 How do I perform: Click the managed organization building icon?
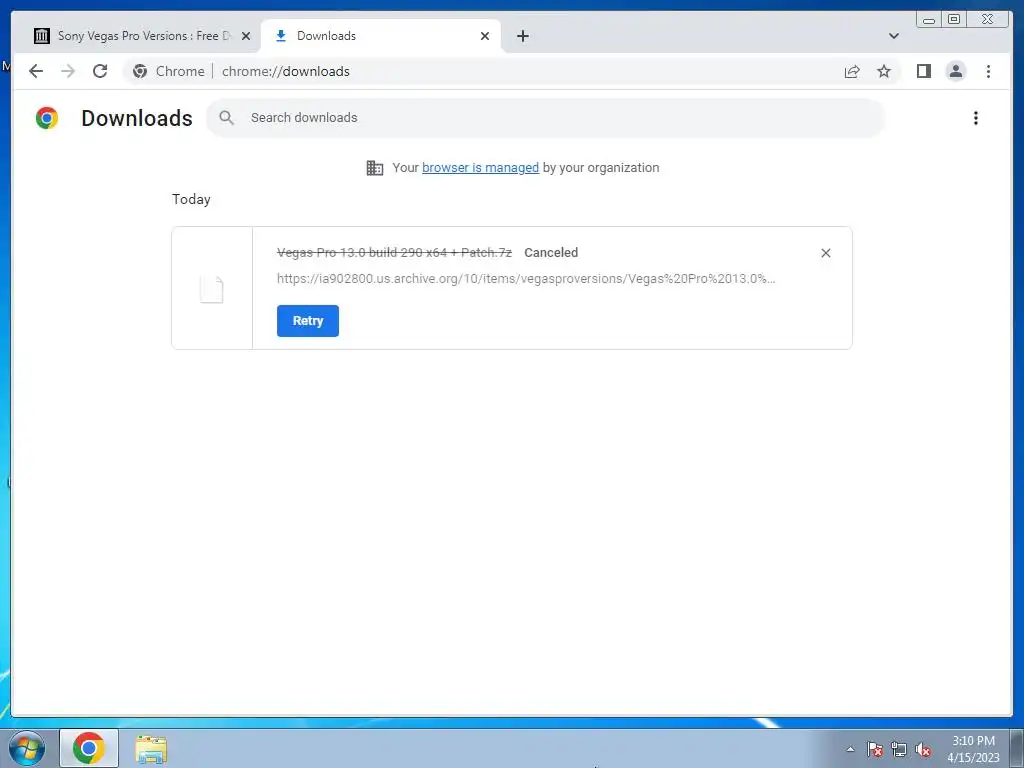[x=375, y=168]
